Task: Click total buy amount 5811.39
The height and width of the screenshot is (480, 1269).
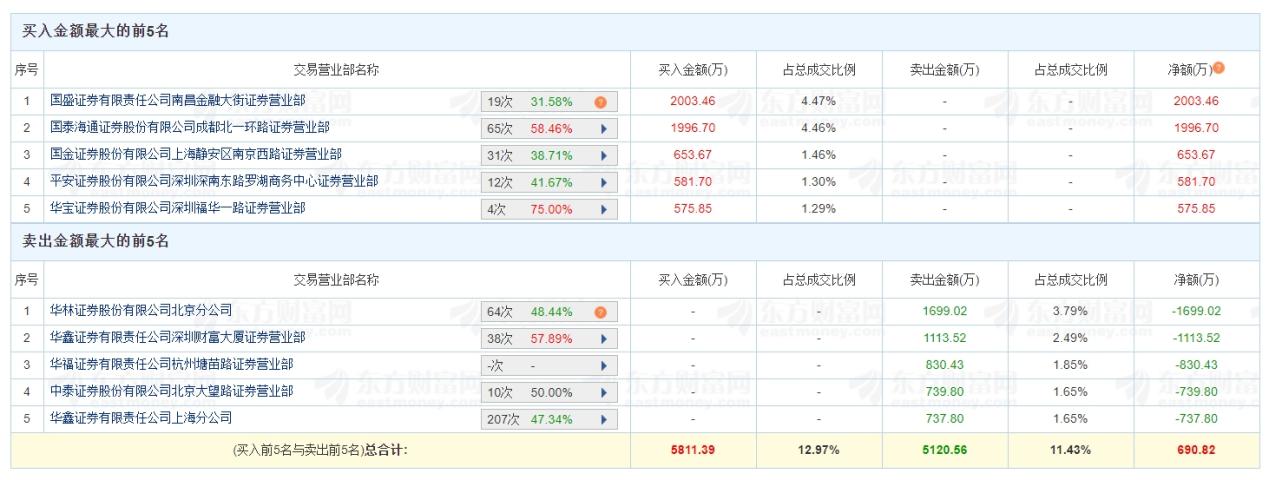Action: pyautogui.click(x=692, y=450)
